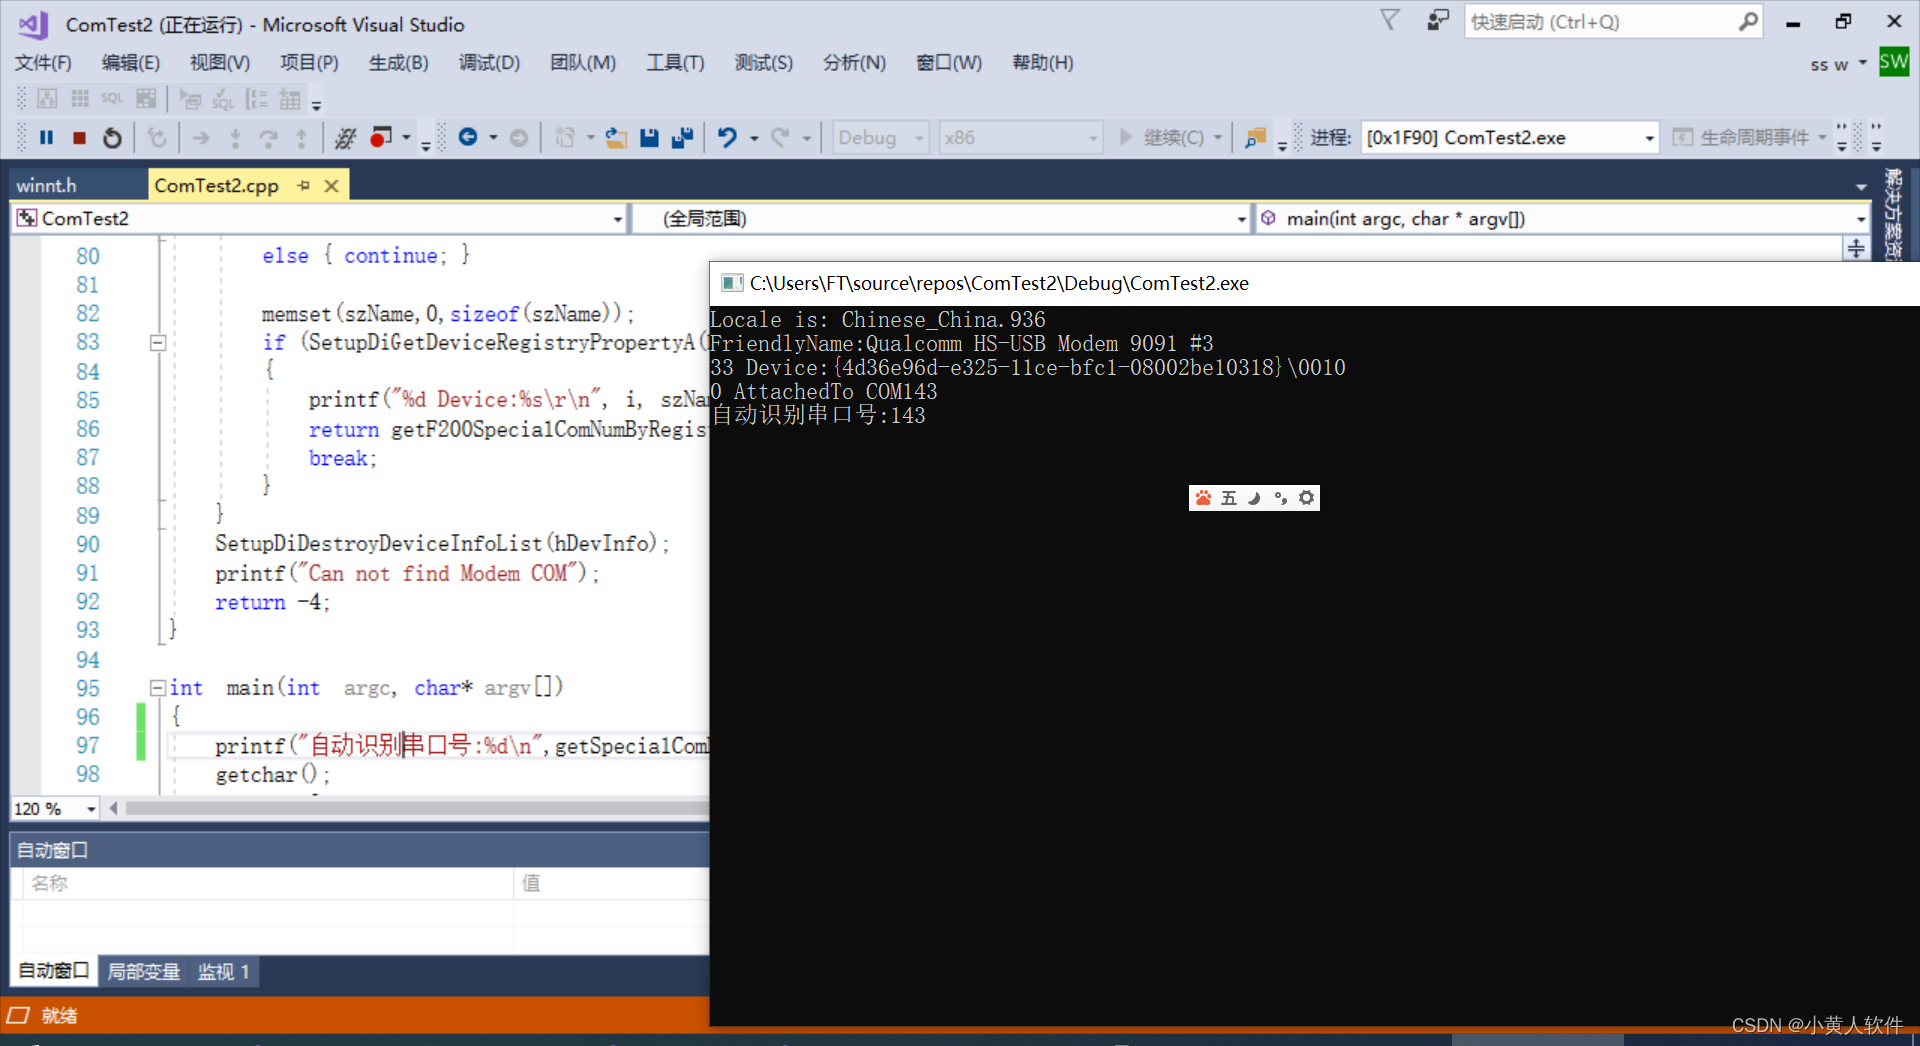Click the 值 column header

coord(612,883)
